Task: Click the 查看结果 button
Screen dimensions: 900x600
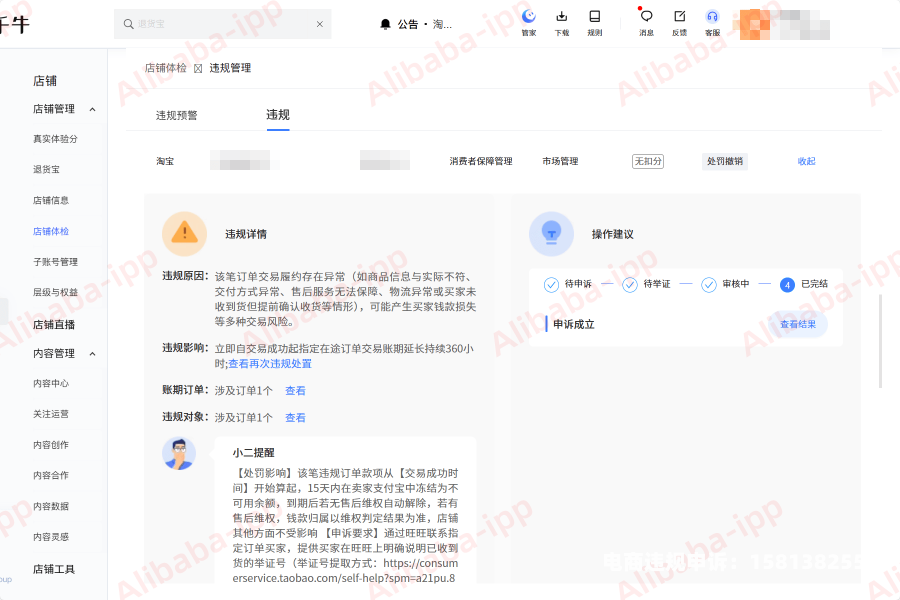Action: (797, 324)
